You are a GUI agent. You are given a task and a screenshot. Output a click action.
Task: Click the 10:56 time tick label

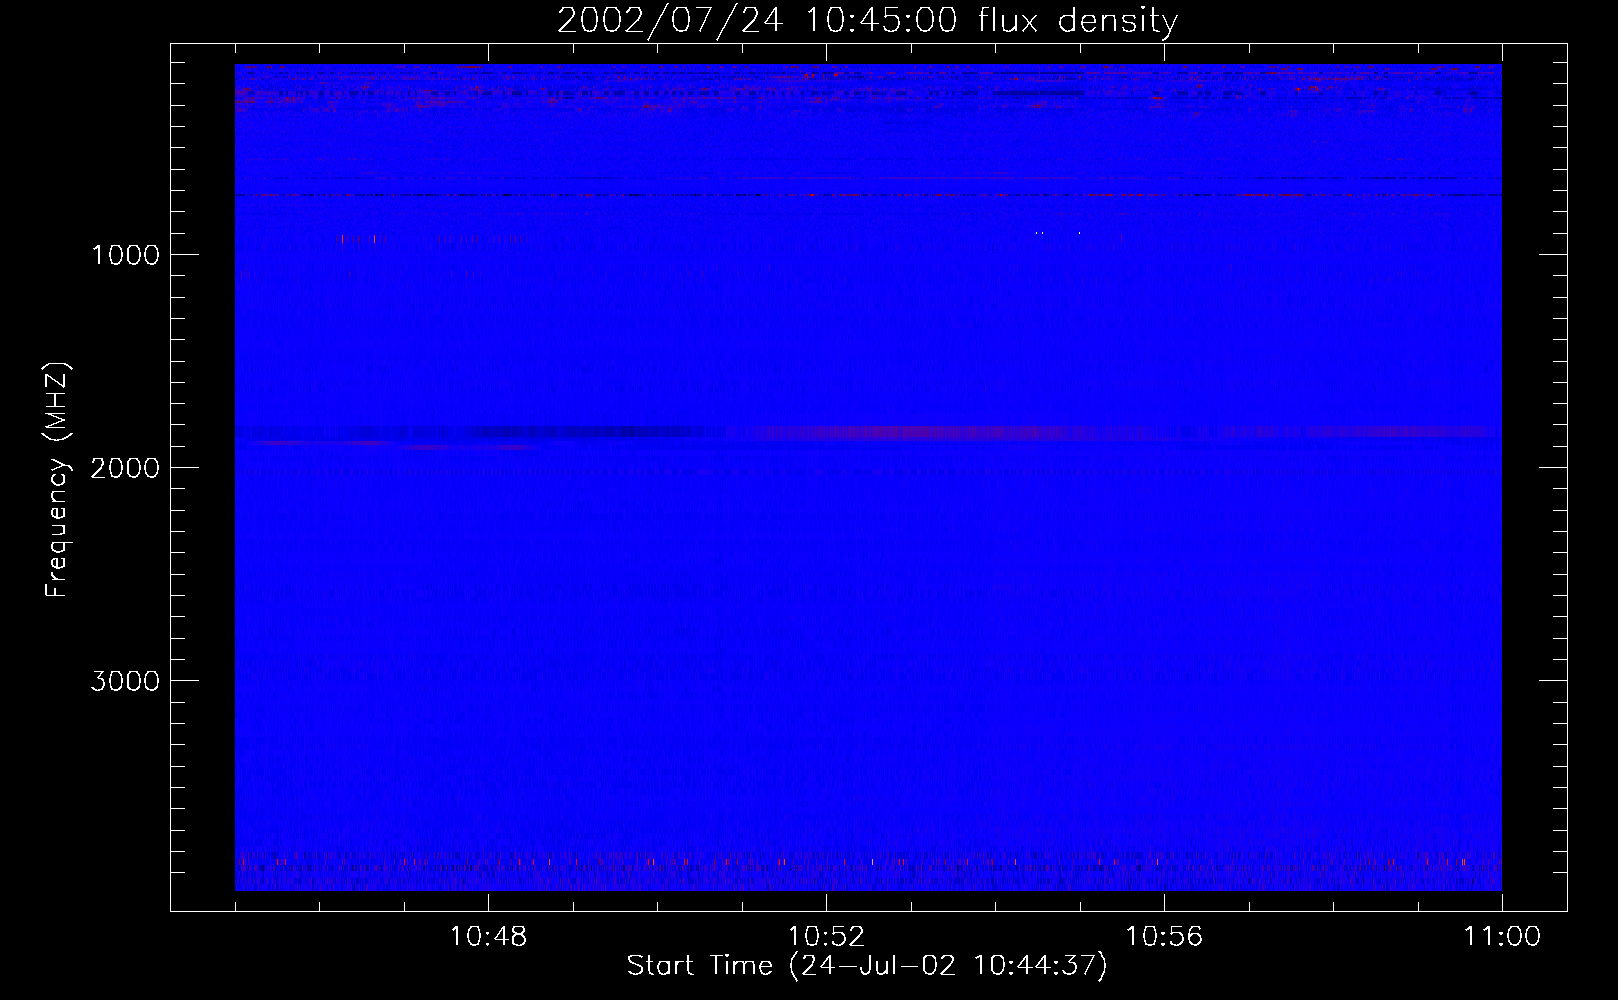point(1164,937)
